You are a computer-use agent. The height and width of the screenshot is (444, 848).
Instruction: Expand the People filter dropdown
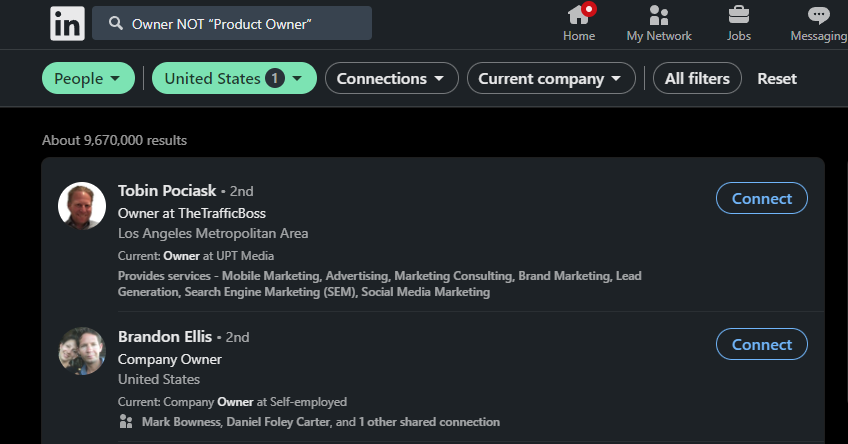[88, 78]
